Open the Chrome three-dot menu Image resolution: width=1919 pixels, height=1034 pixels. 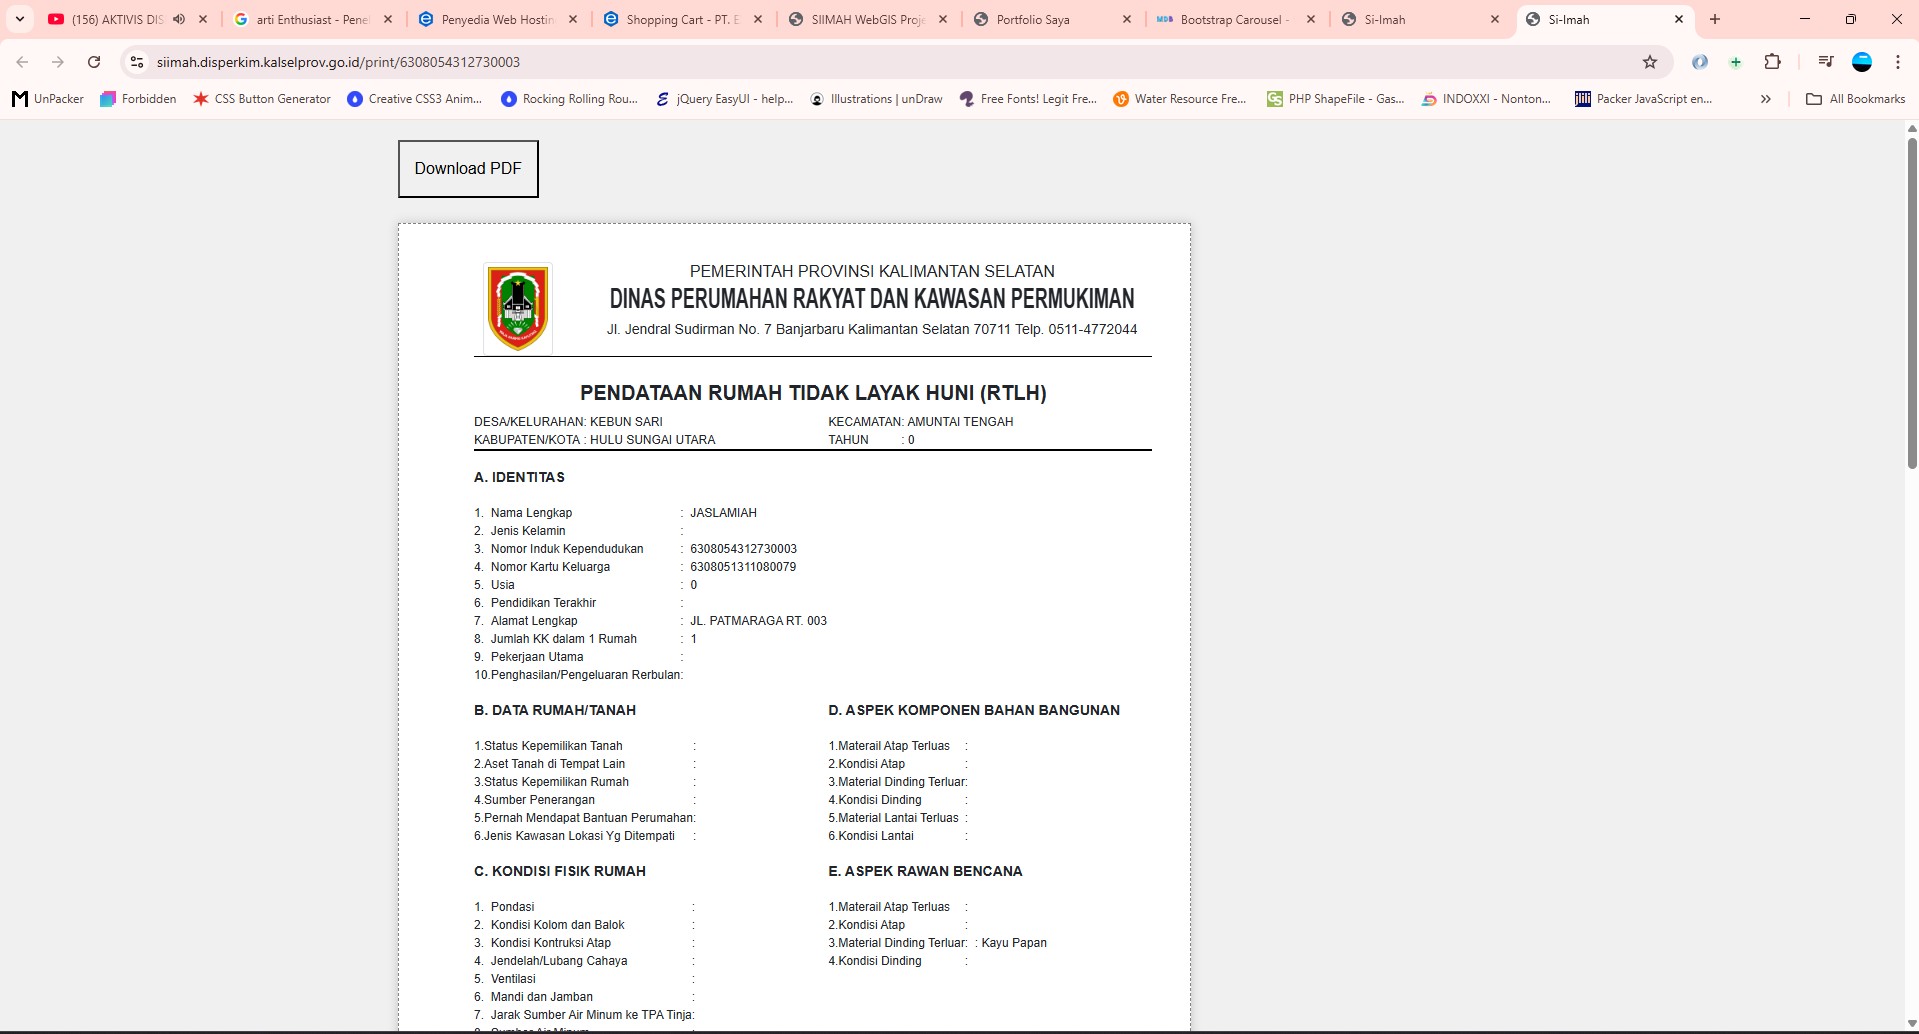tap(1897, 62)
